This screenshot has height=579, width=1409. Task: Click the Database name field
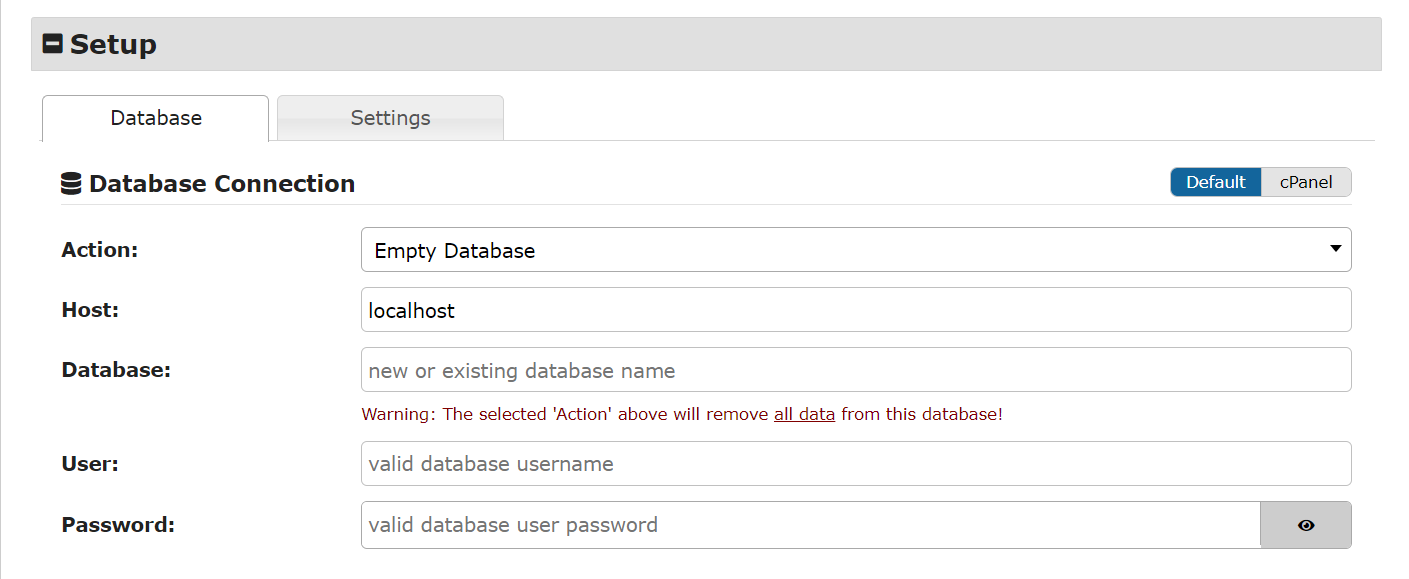click(x=855, y=369)
